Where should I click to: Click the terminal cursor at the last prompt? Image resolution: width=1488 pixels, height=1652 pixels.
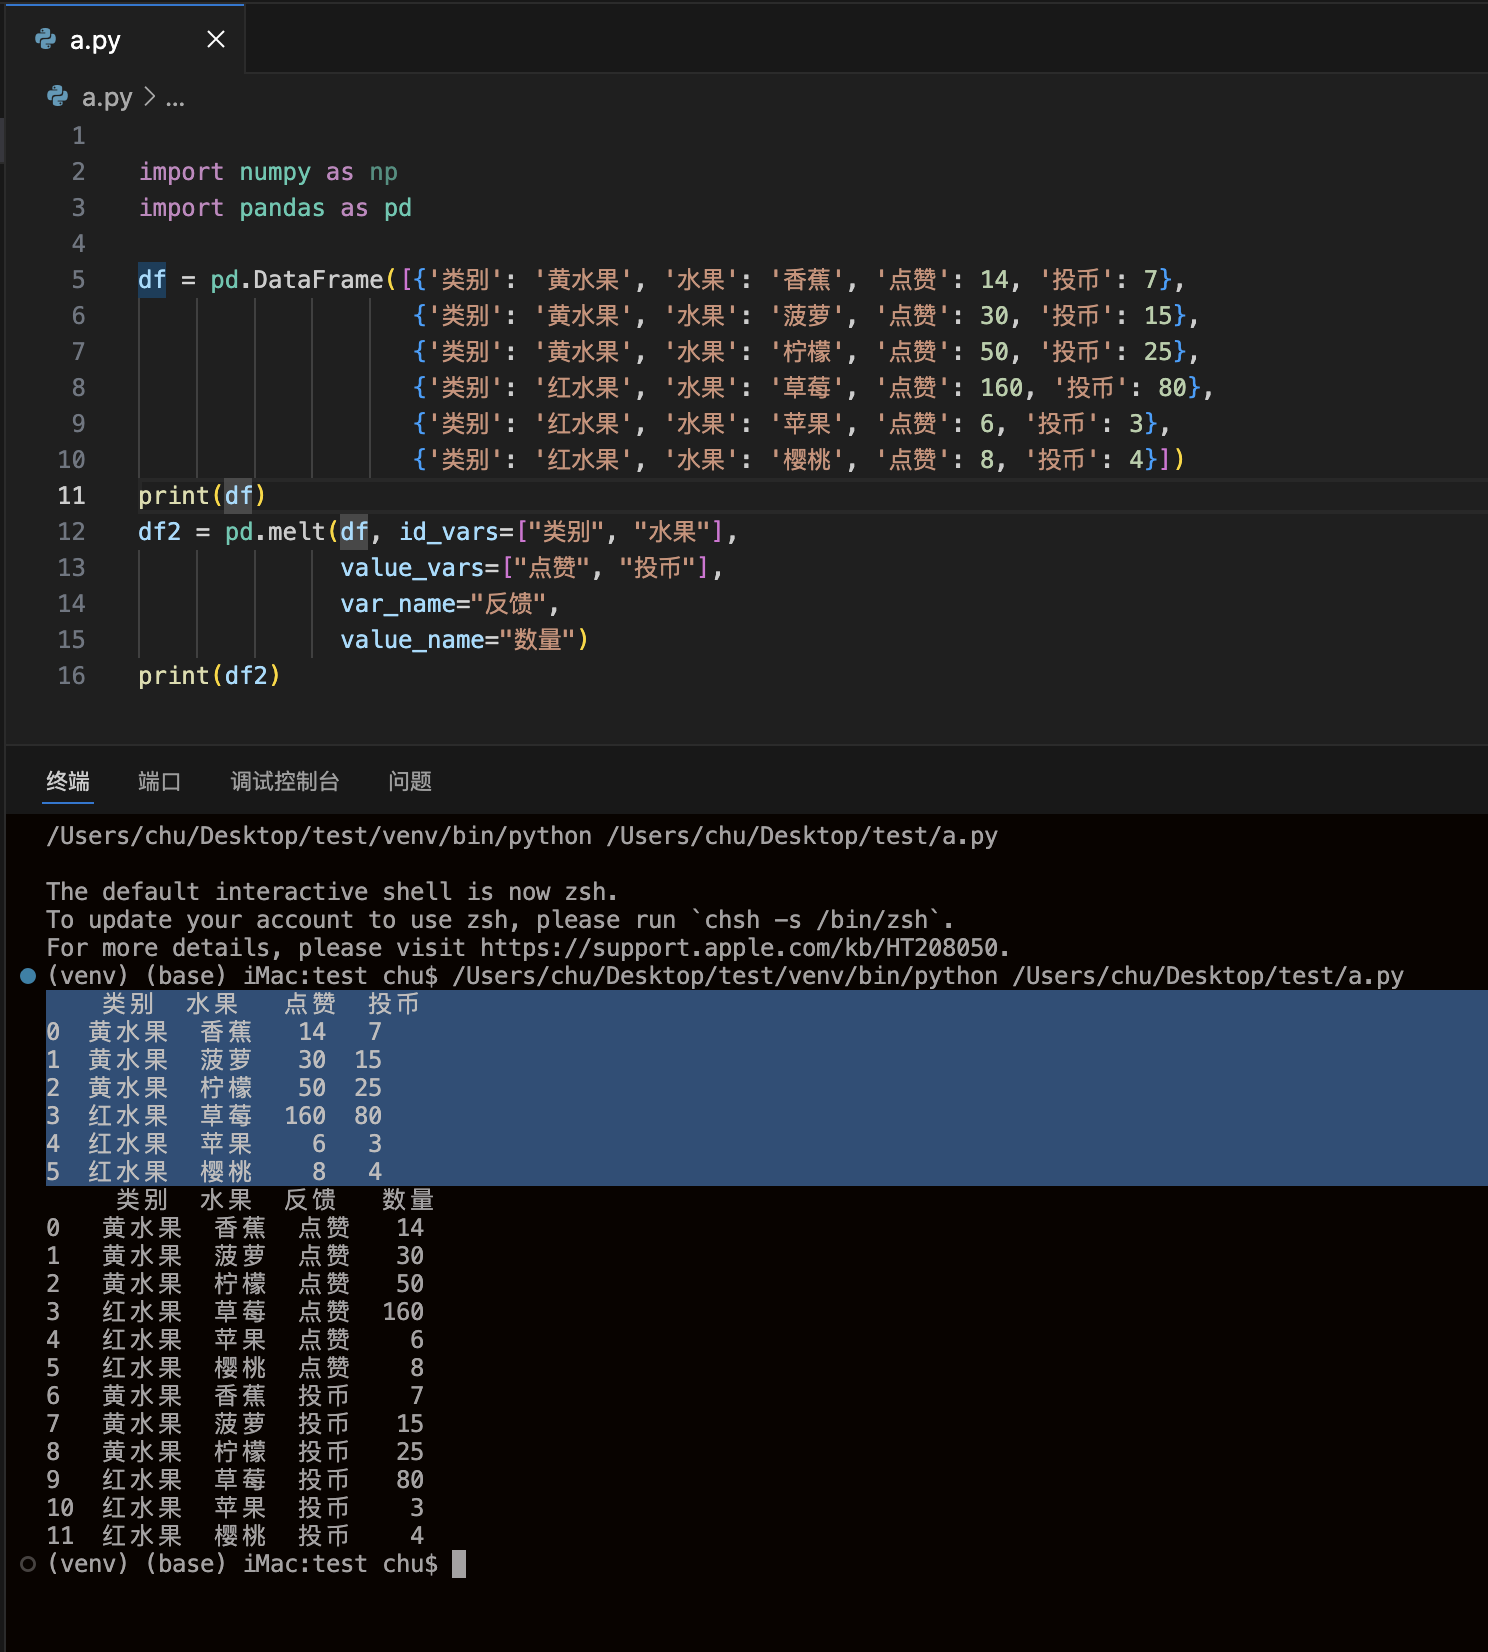pos(459,1564)
